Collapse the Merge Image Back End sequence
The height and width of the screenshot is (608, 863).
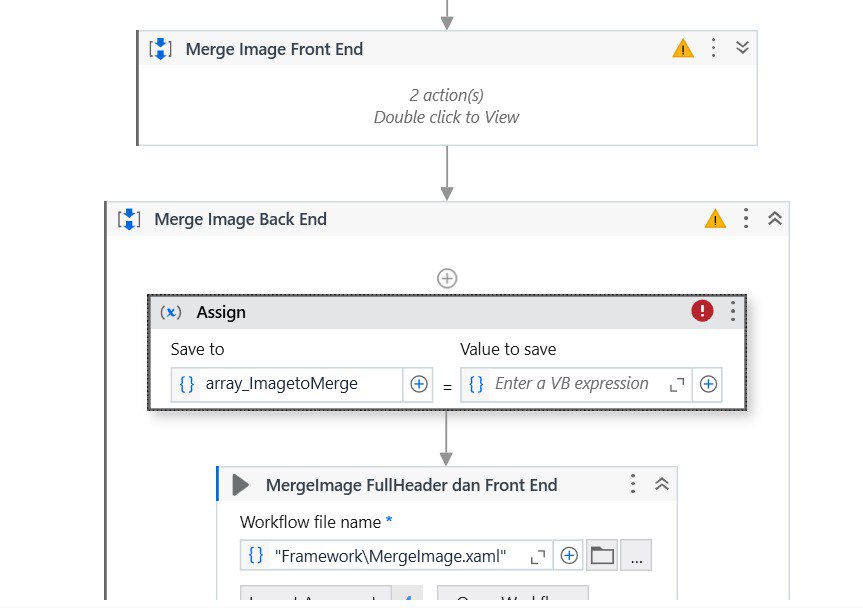[x=774, y=218]
